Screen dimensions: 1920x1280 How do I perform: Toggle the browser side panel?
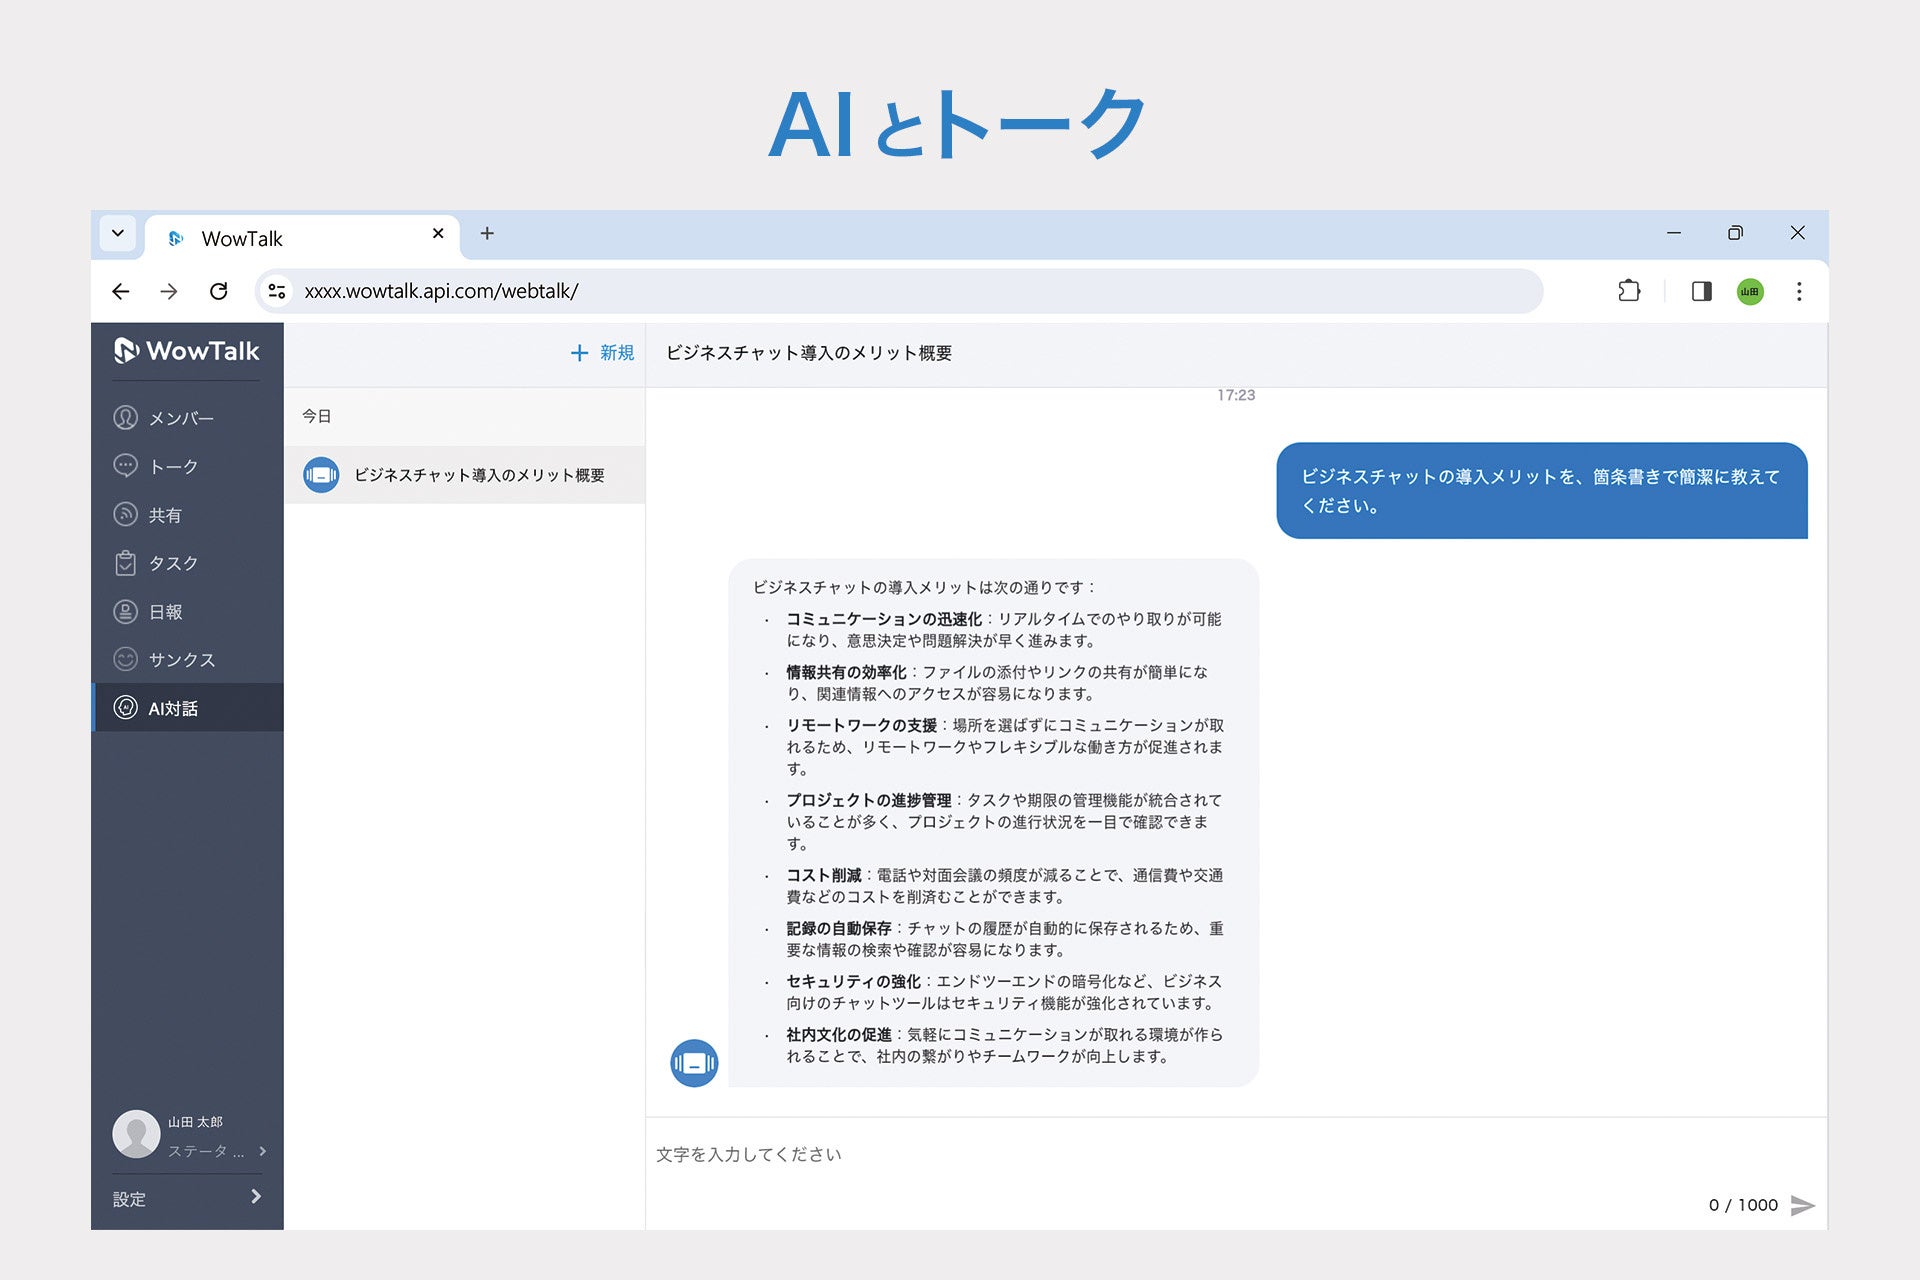pyautogui.click(x=1701, y=291)
